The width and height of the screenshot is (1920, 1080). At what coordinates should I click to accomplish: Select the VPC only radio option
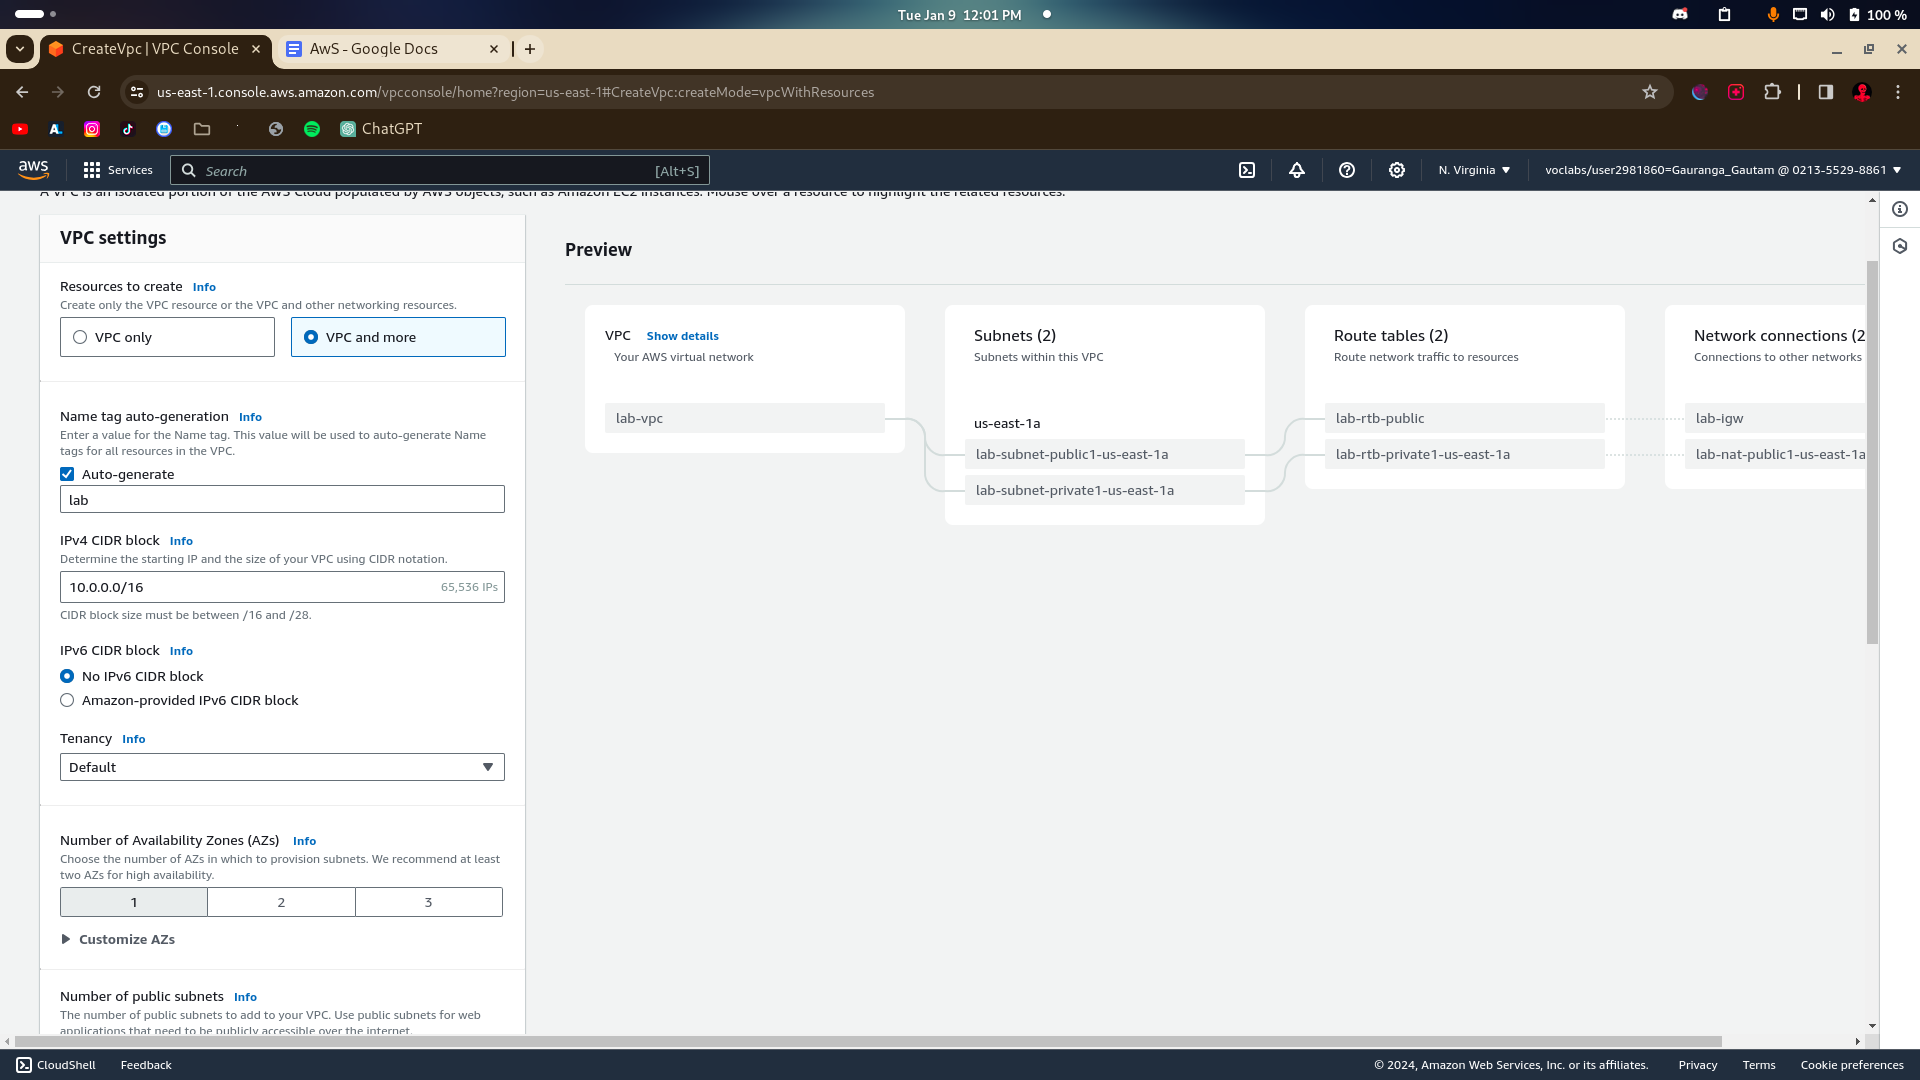pyautogui.click(x=80, y=337)
